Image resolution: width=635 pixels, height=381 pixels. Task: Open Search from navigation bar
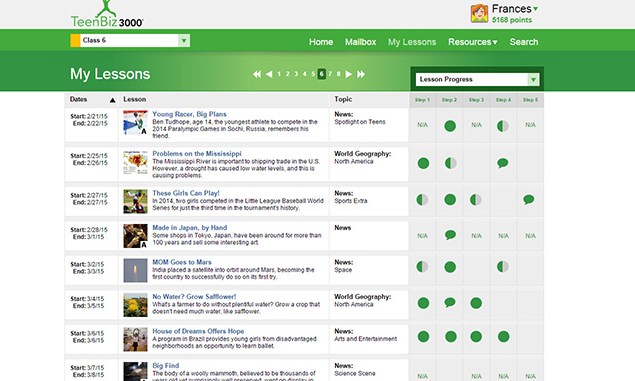pyautogui.click(x=524, y=42)
